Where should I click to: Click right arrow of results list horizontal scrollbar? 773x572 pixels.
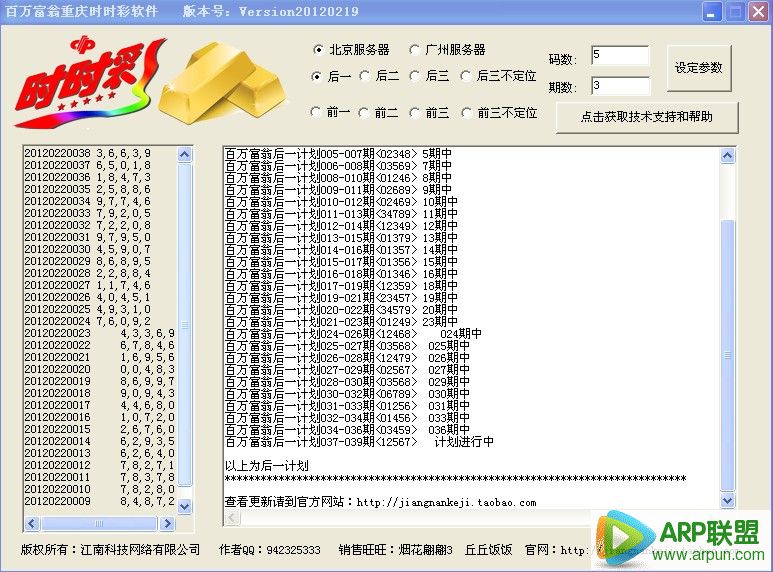tap(167, 523)
